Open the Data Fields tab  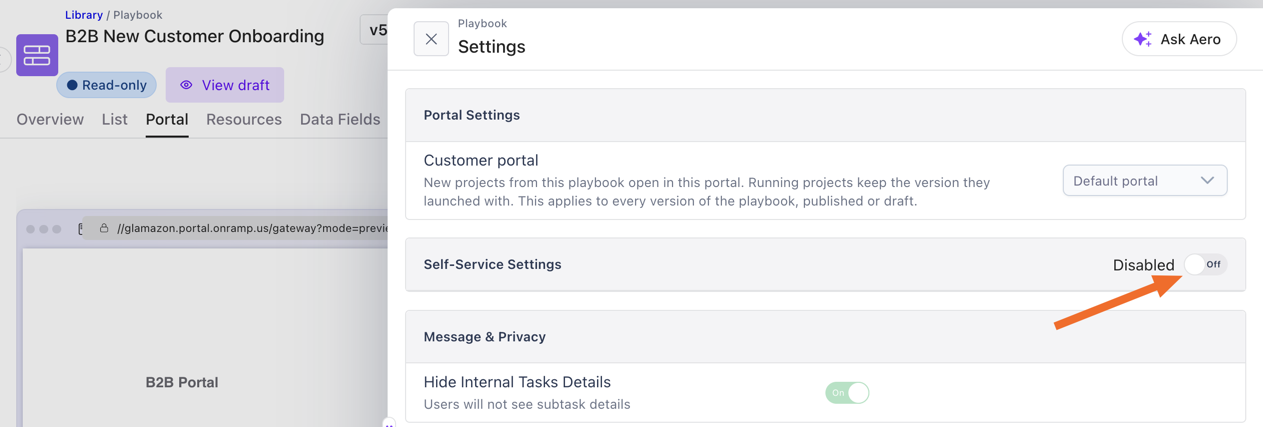coord(340,119)
